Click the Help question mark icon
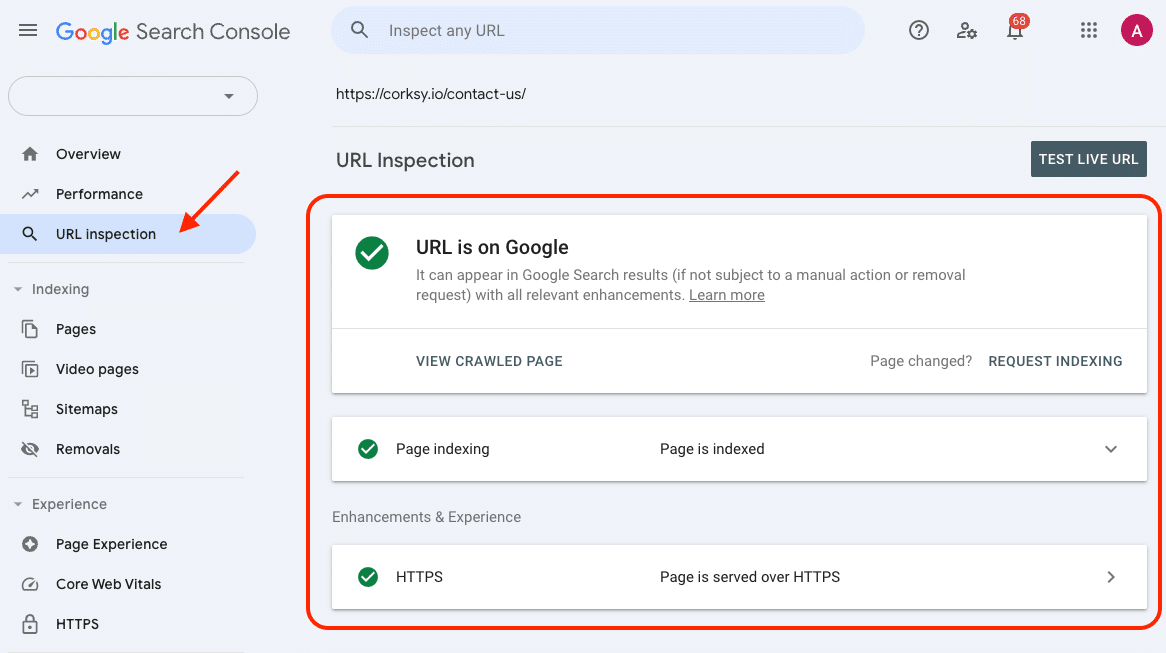 click(x=918, y=31)
